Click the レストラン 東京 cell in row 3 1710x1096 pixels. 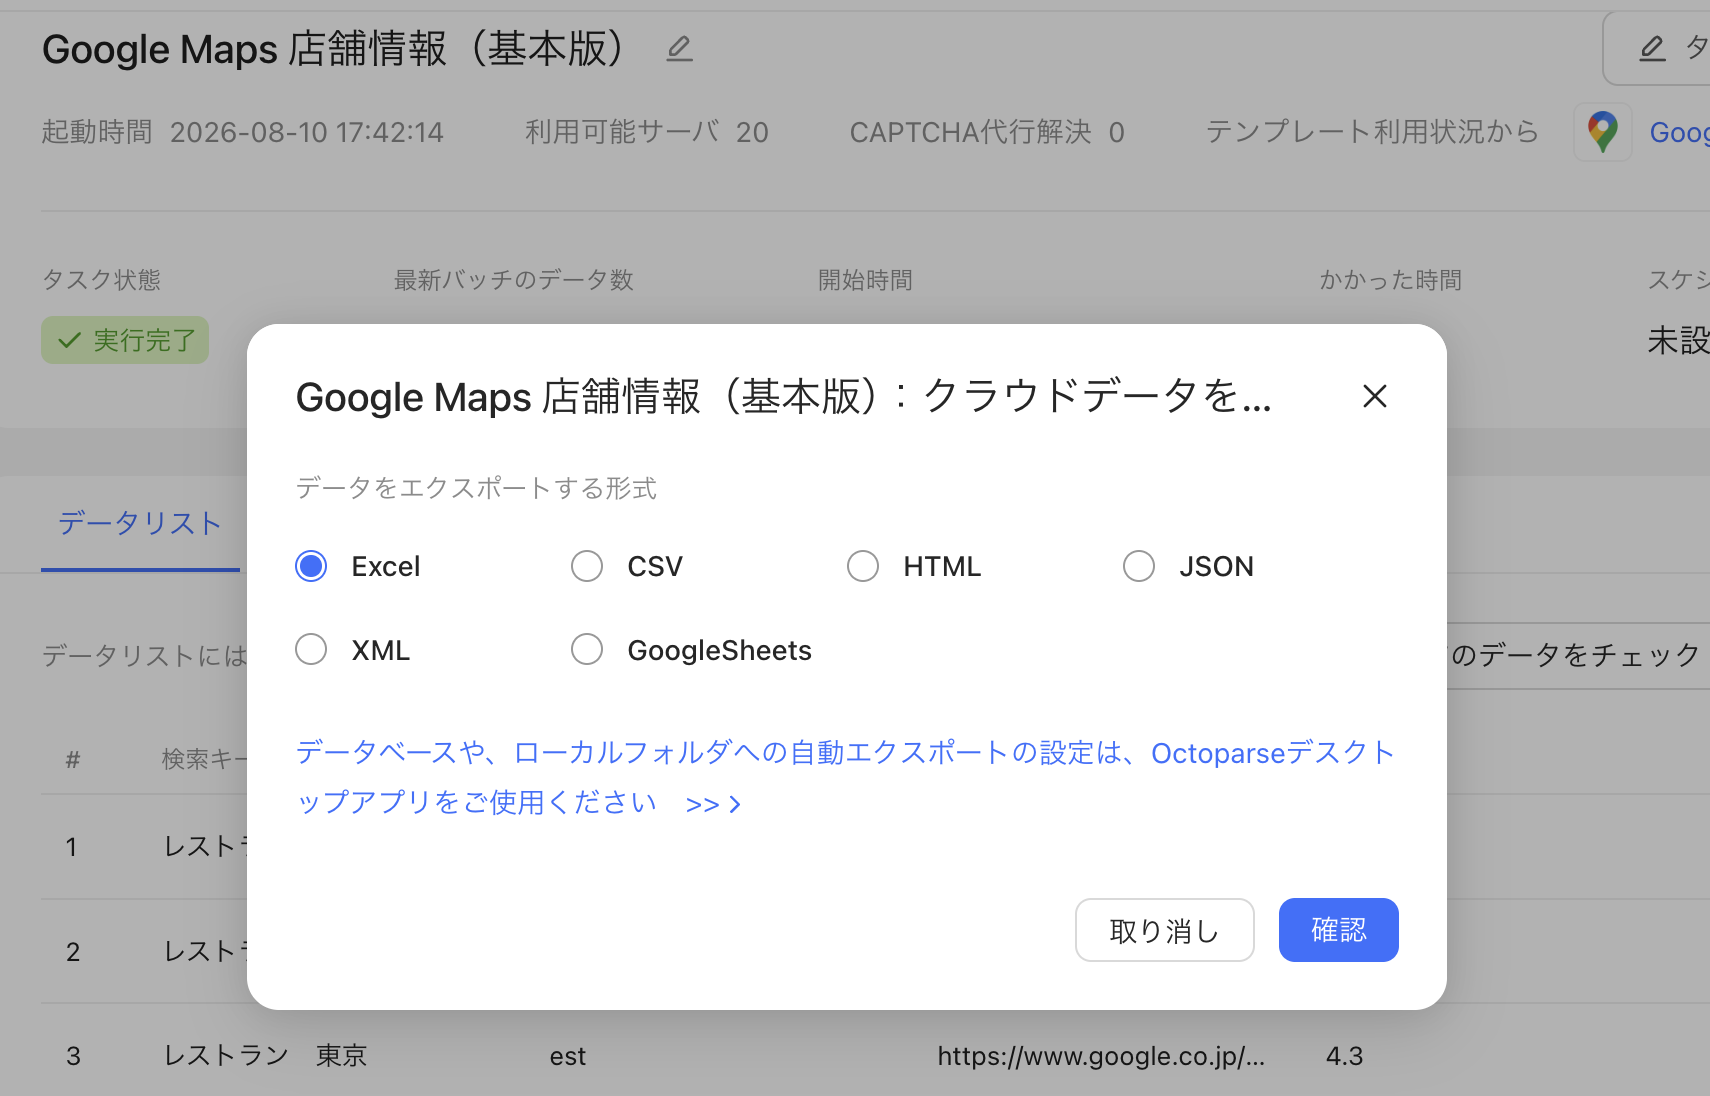(266, 1056)
